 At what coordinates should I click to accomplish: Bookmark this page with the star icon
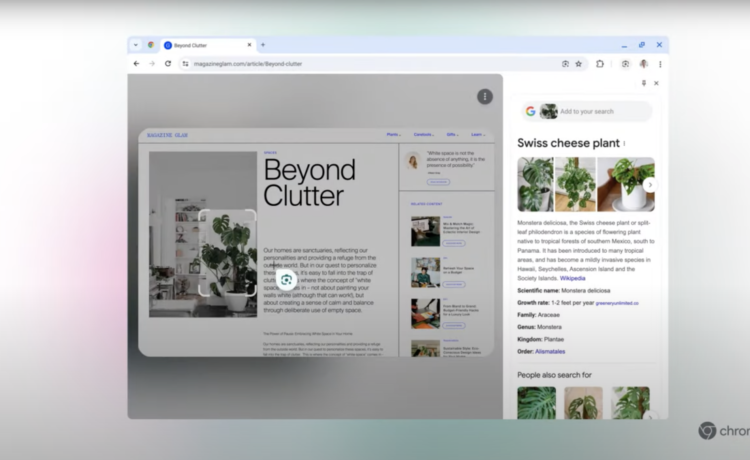[579, 64]
